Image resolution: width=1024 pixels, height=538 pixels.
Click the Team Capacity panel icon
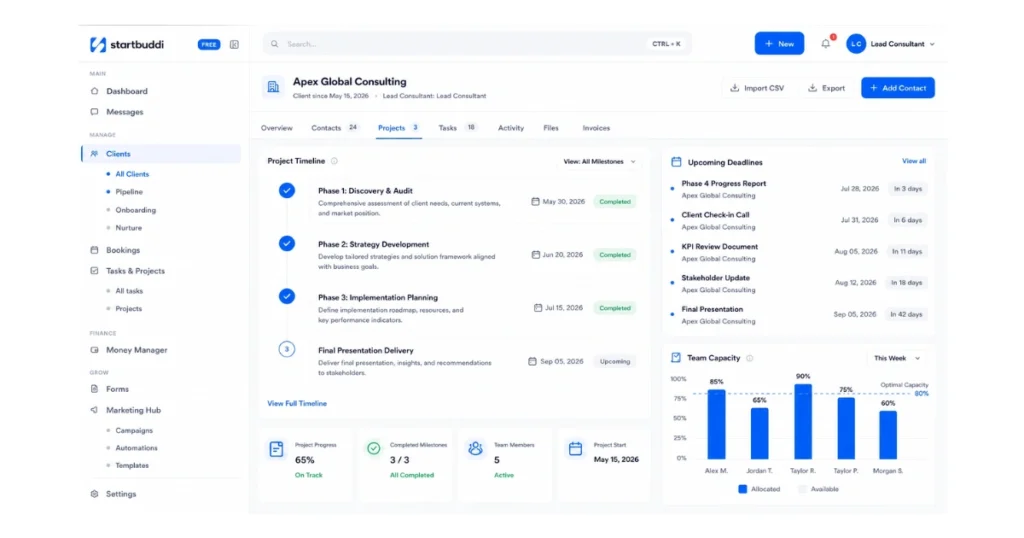point(676,358)
